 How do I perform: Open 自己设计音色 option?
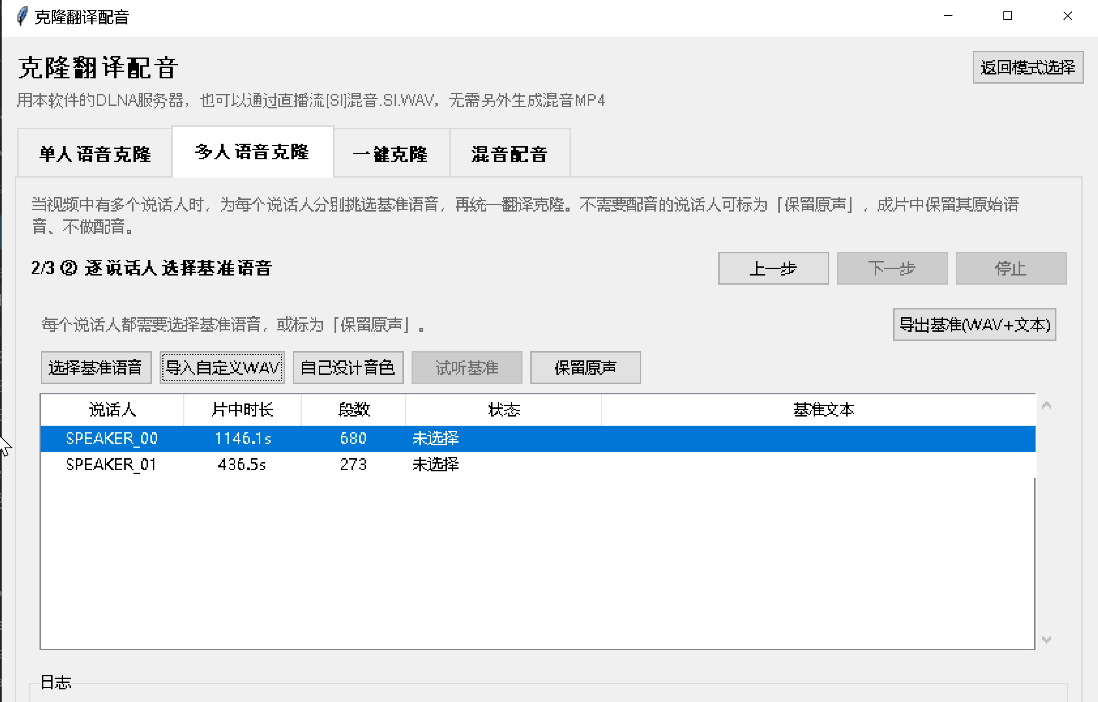[x=348, y=368]
